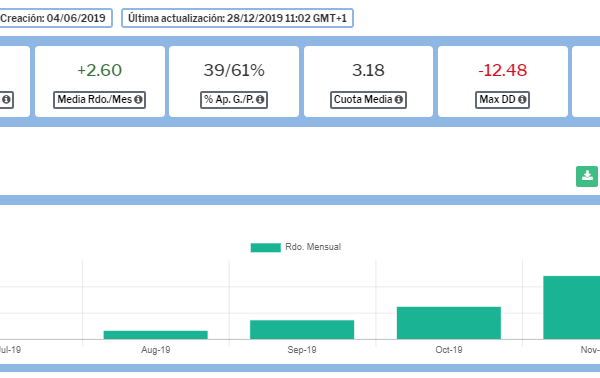This screenshot has width=600, height=378.
Task: Click the Max DD label button
Action: pos(502,100)
